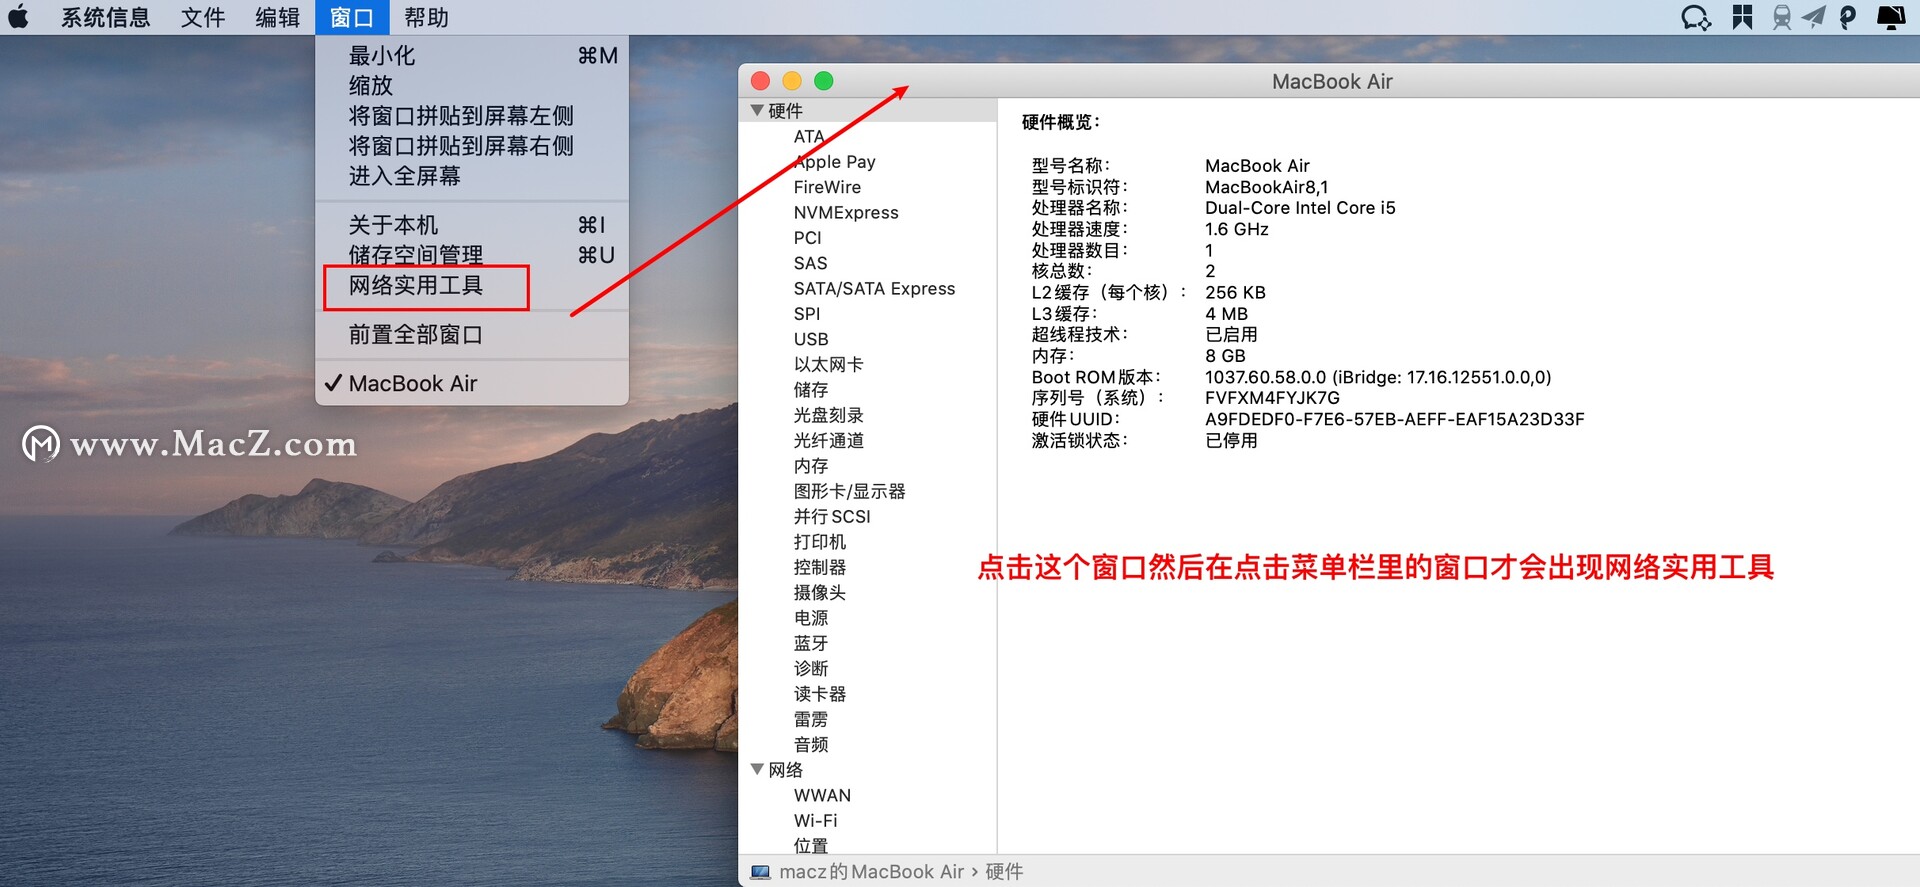Select SAS in the sidebar
The width and height of the screenshot is (1920, 887).
pos(810,263)
